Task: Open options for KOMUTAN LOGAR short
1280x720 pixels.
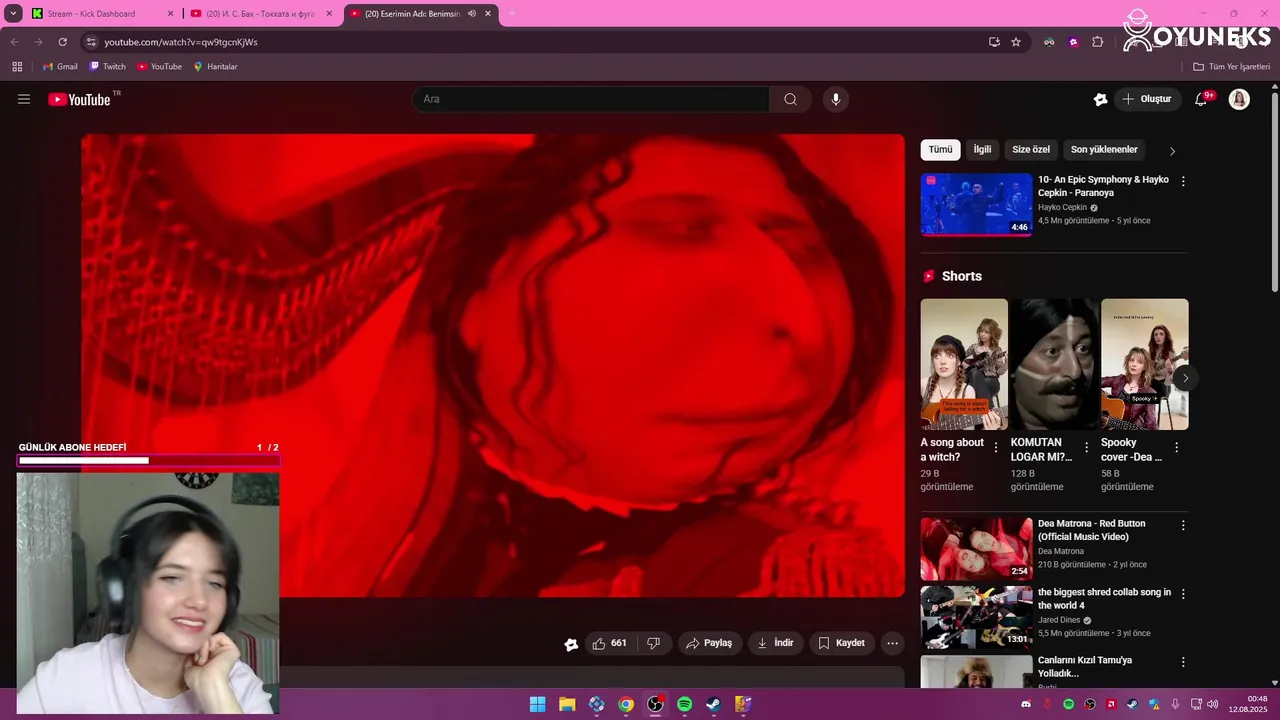Action: coord(1086,447)
